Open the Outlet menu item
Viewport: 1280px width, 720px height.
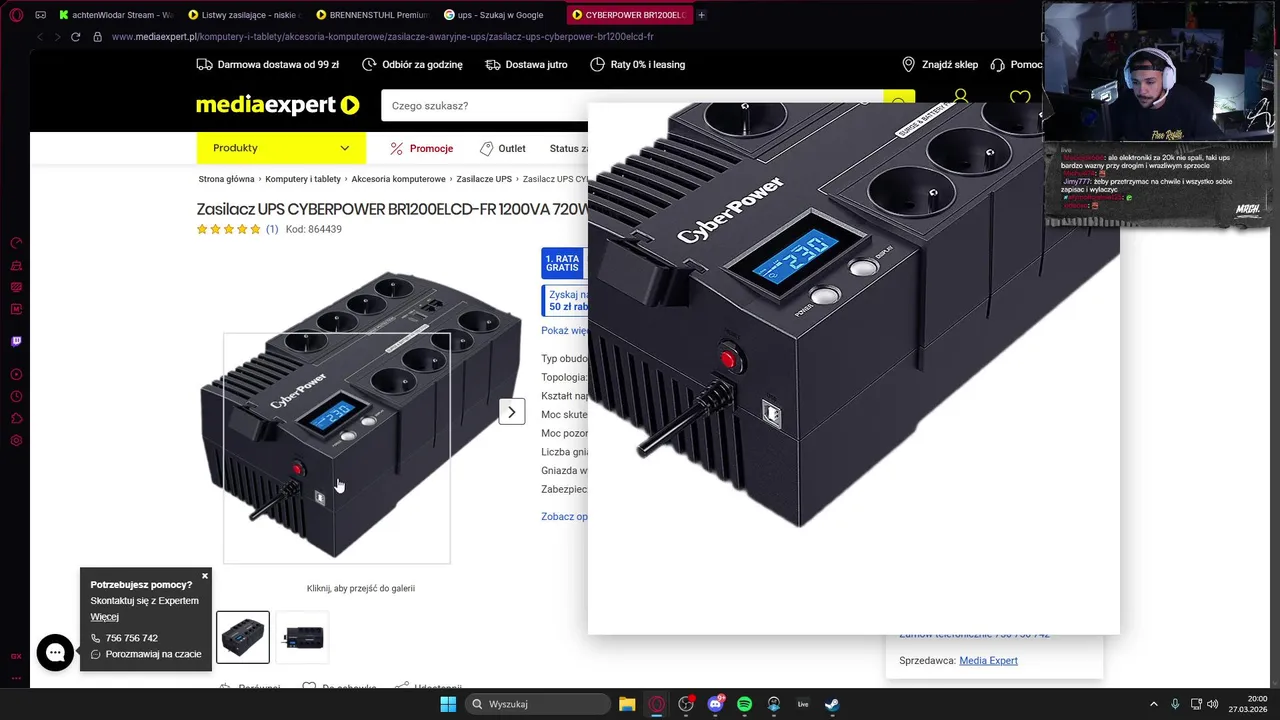502,148
